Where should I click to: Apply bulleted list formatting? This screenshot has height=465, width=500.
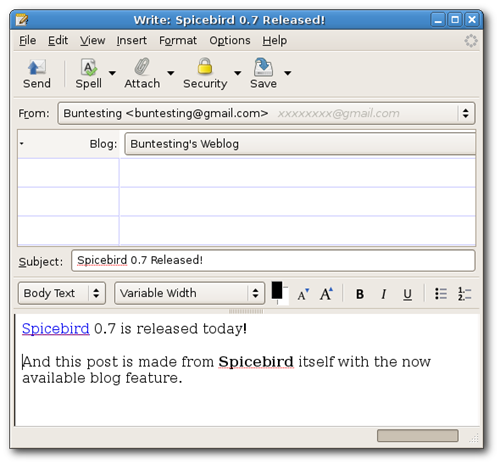click(441, 294)
